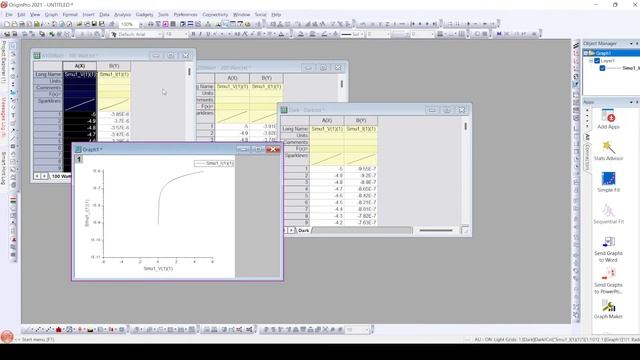This screenshot has width=640, height=360.
Task: Switch to the All tab in Apps panel
Action: tap(588, 137)
